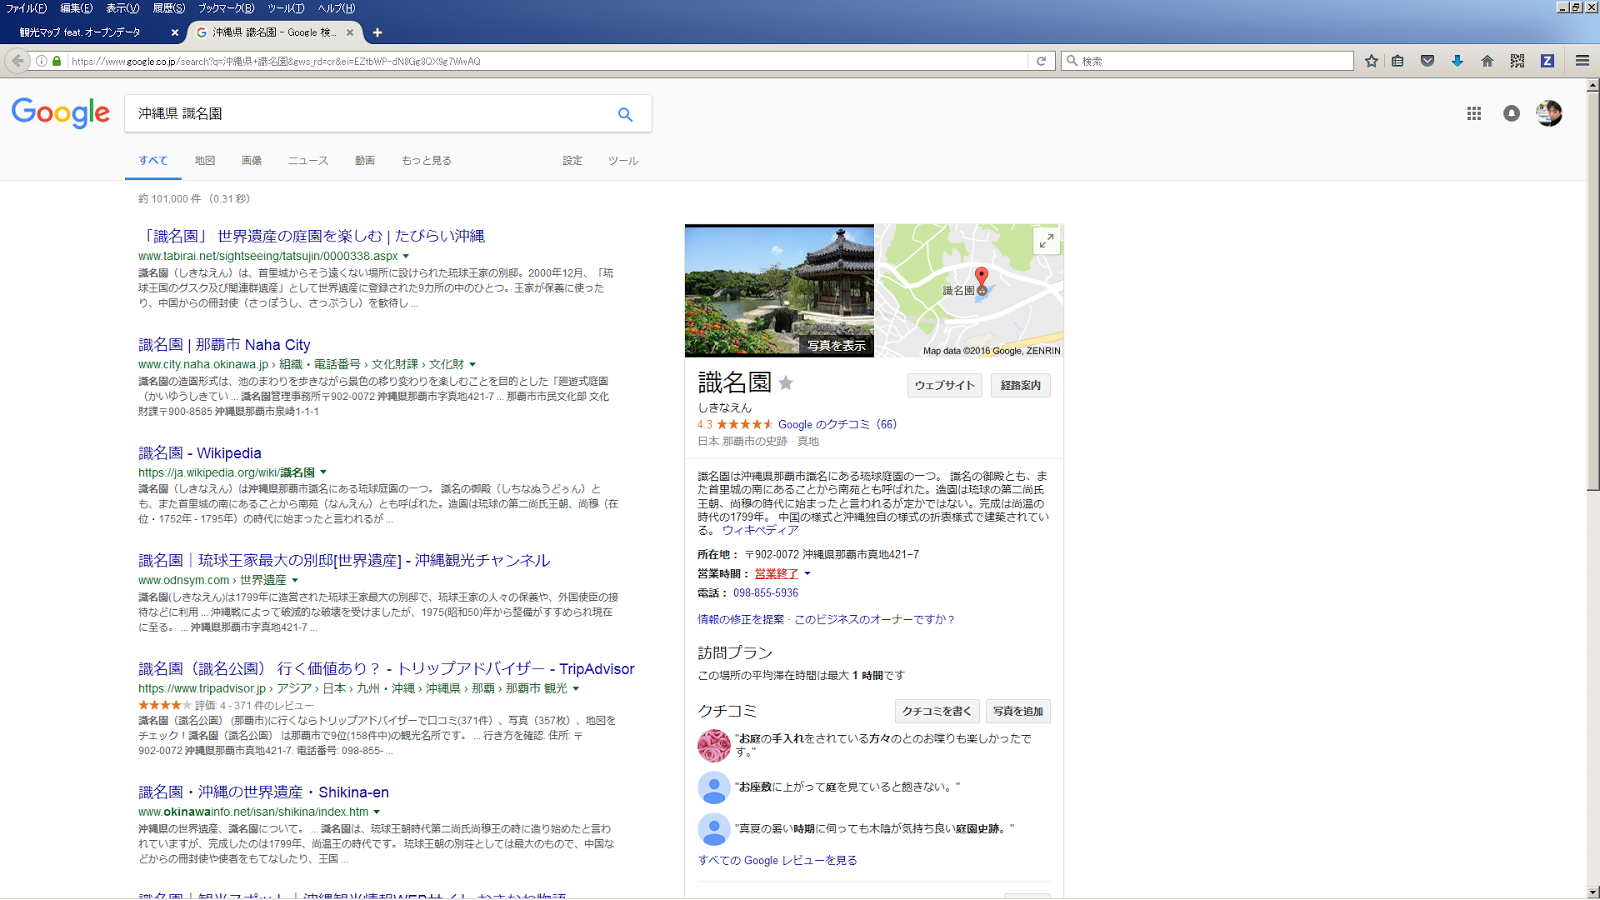1600x900 pixels.
Task: Show bookmarks list icon in toolbar
Action: (1398, 61)
